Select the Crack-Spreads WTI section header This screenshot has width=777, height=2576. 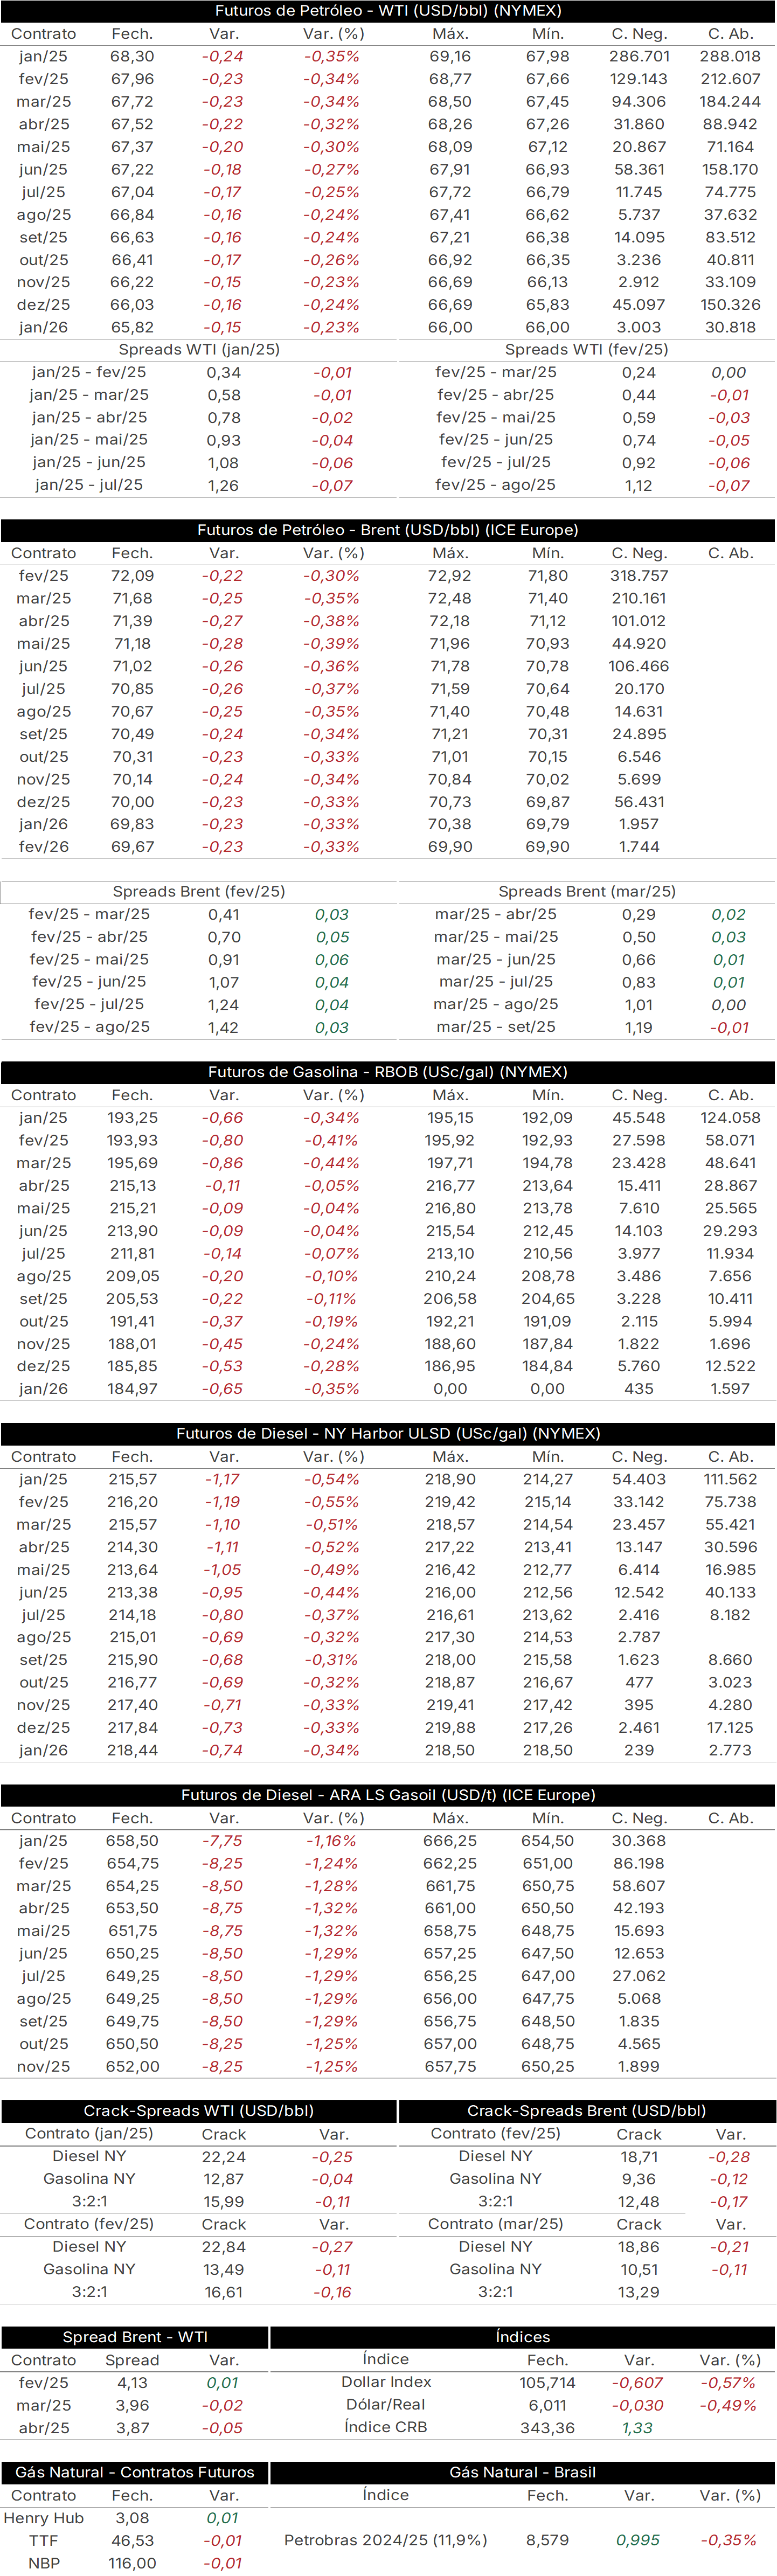click(199, 2111)
